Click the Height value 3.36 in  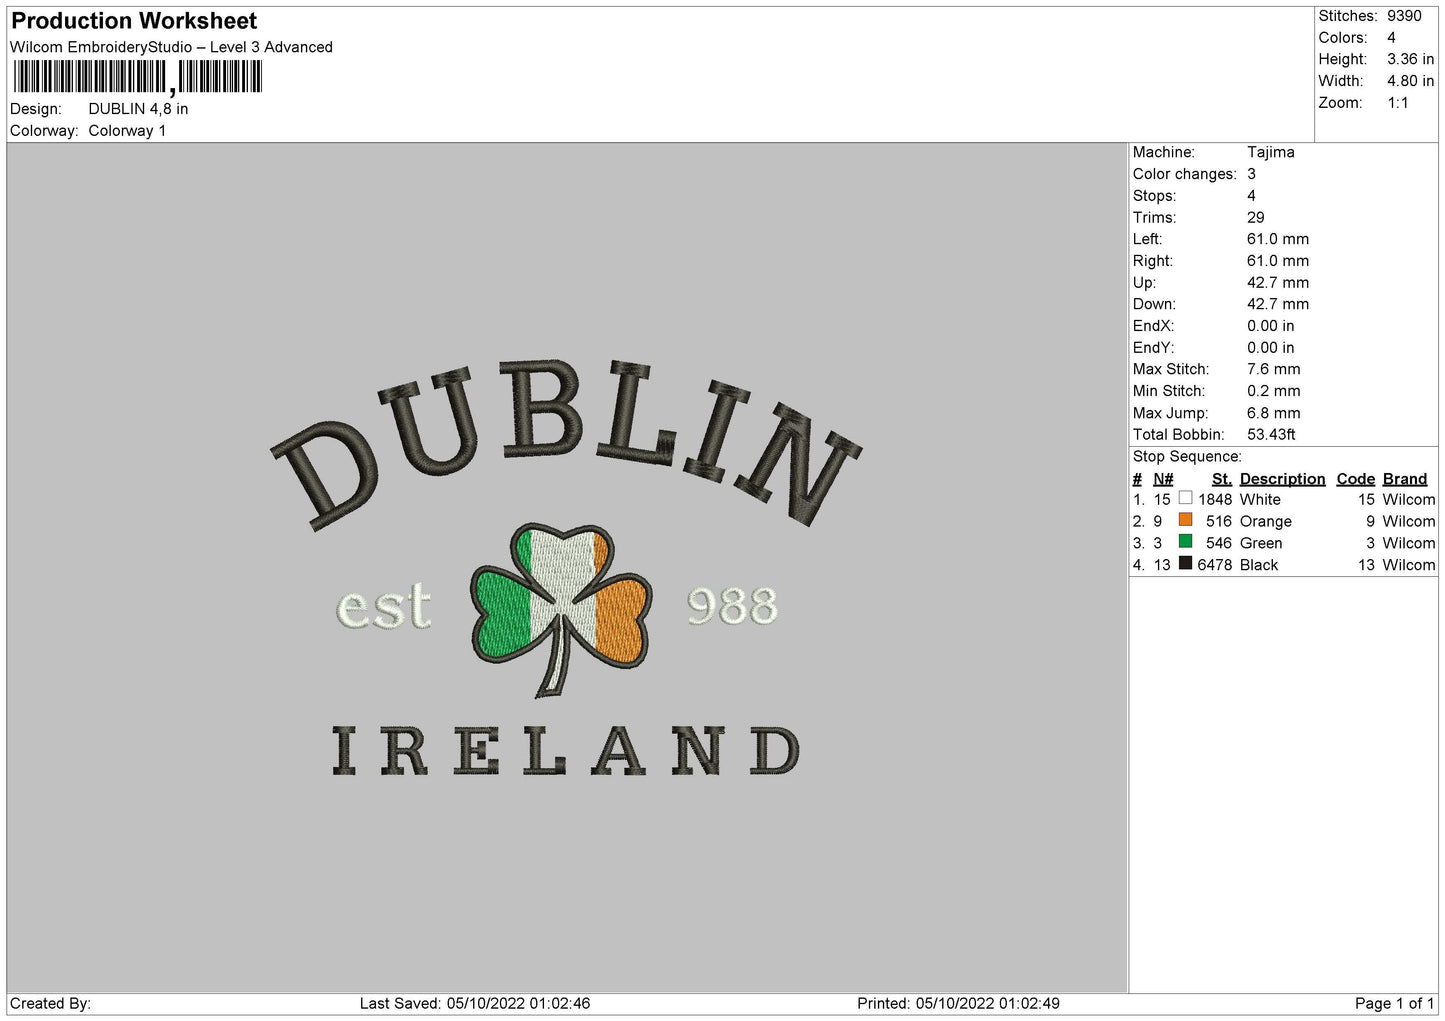[x=1410, y=59]
